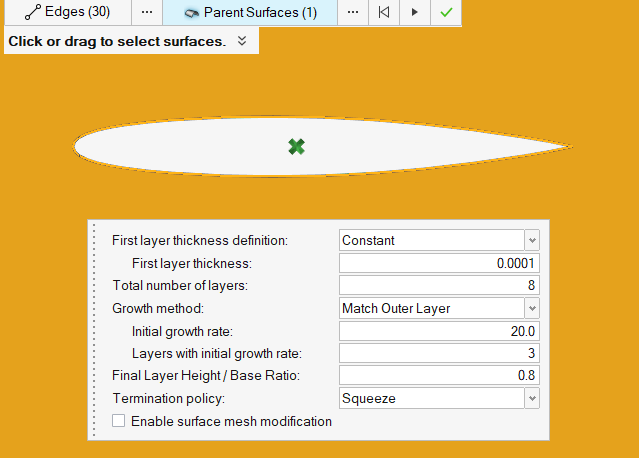Viewport: 639px width, 458px height.
Task: Open the Growth method dropdown
Action: click(531, 308)
